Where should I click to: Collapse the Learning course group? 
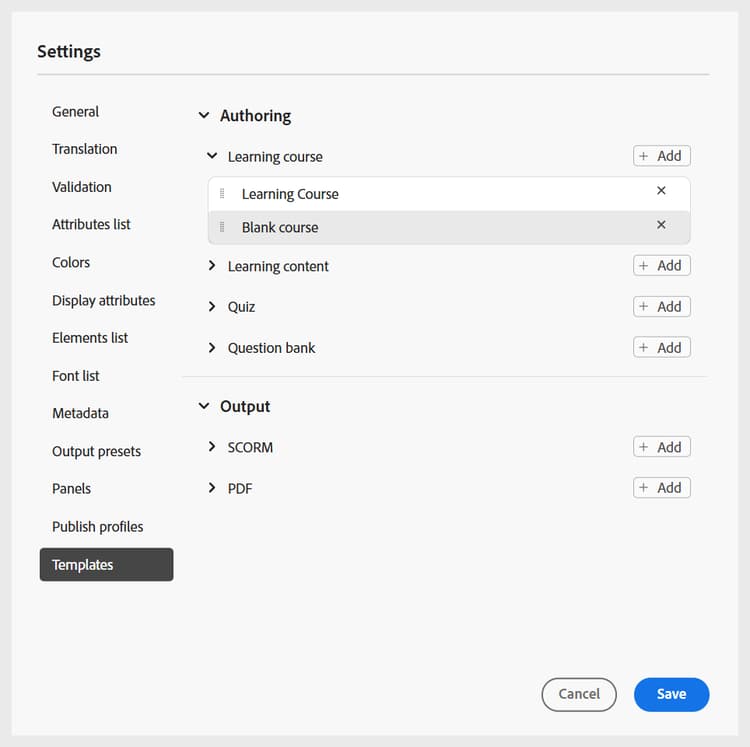point(212,156)
